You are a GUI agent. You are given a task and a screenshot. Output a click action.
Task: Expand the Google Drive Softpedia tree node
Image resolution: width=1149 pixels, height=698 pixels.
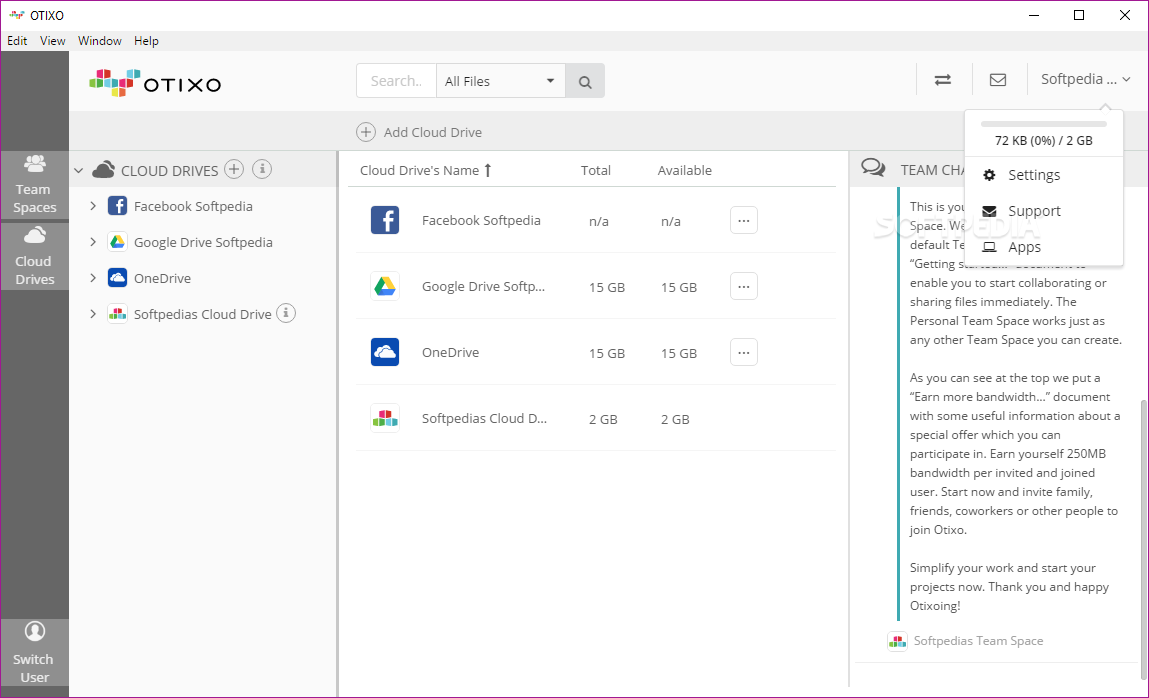pyautogui.click(x=93, y=242)
